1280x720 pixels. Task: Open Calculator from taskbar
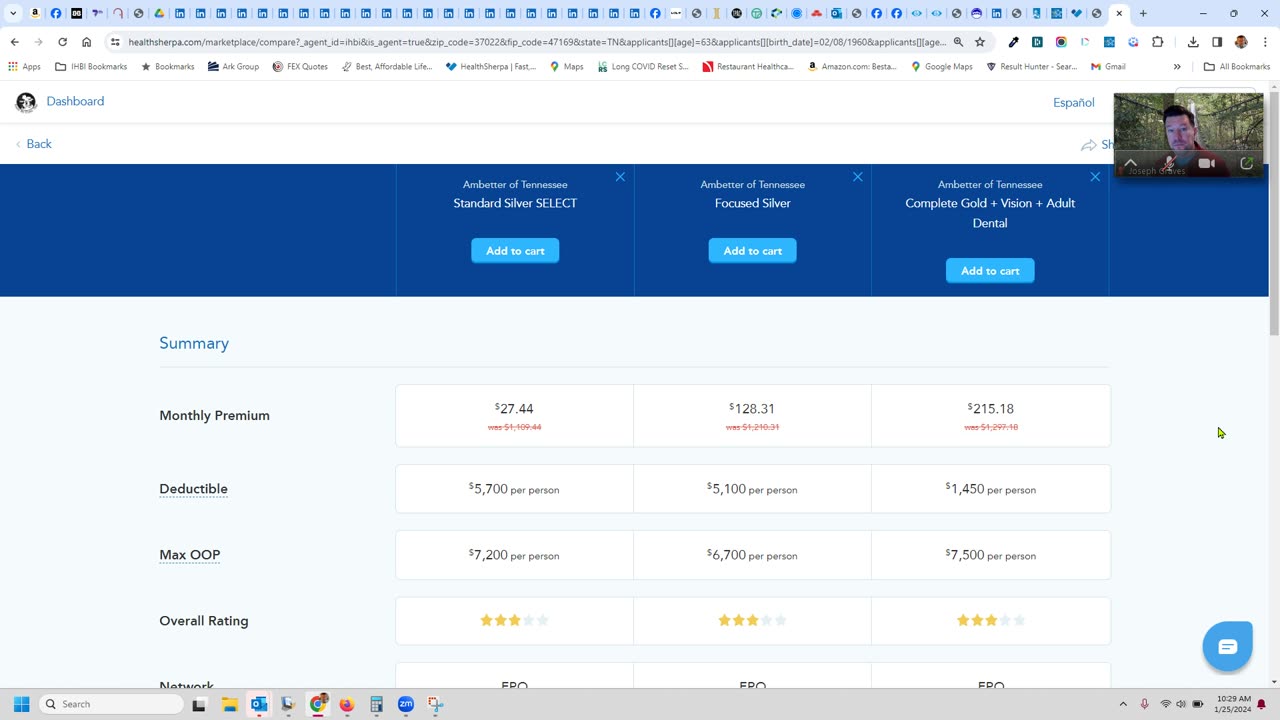pyautogui.click(x=376, y=704)
